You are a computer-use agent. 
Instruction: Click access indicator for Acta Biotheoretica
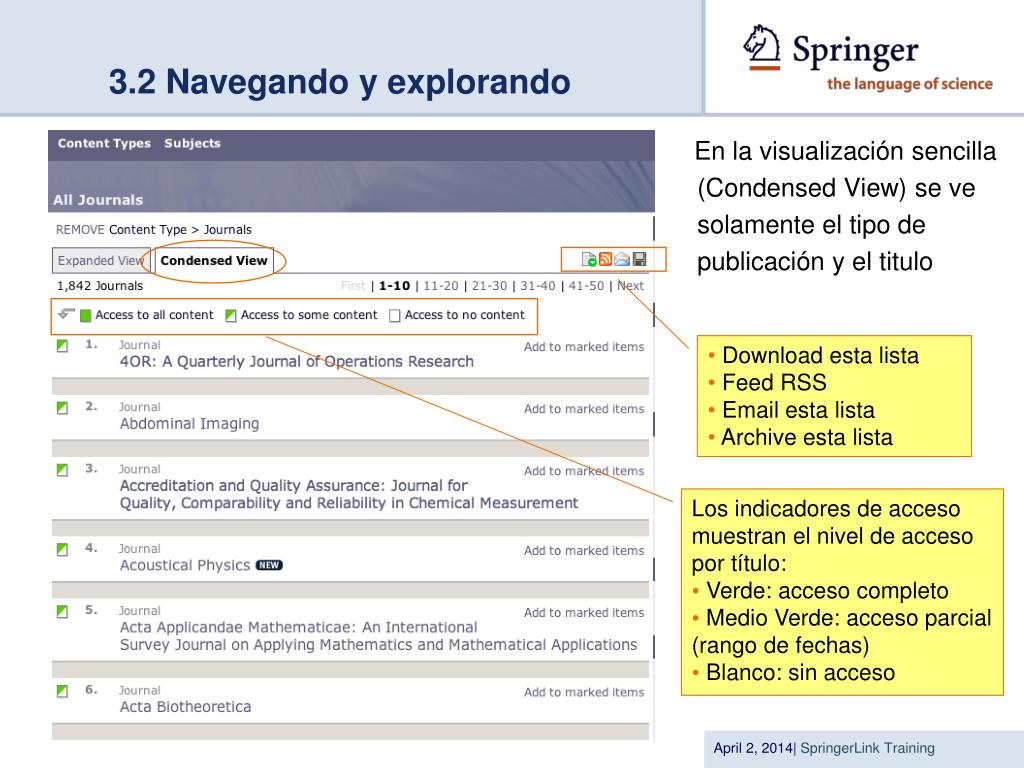coord(62,691)
